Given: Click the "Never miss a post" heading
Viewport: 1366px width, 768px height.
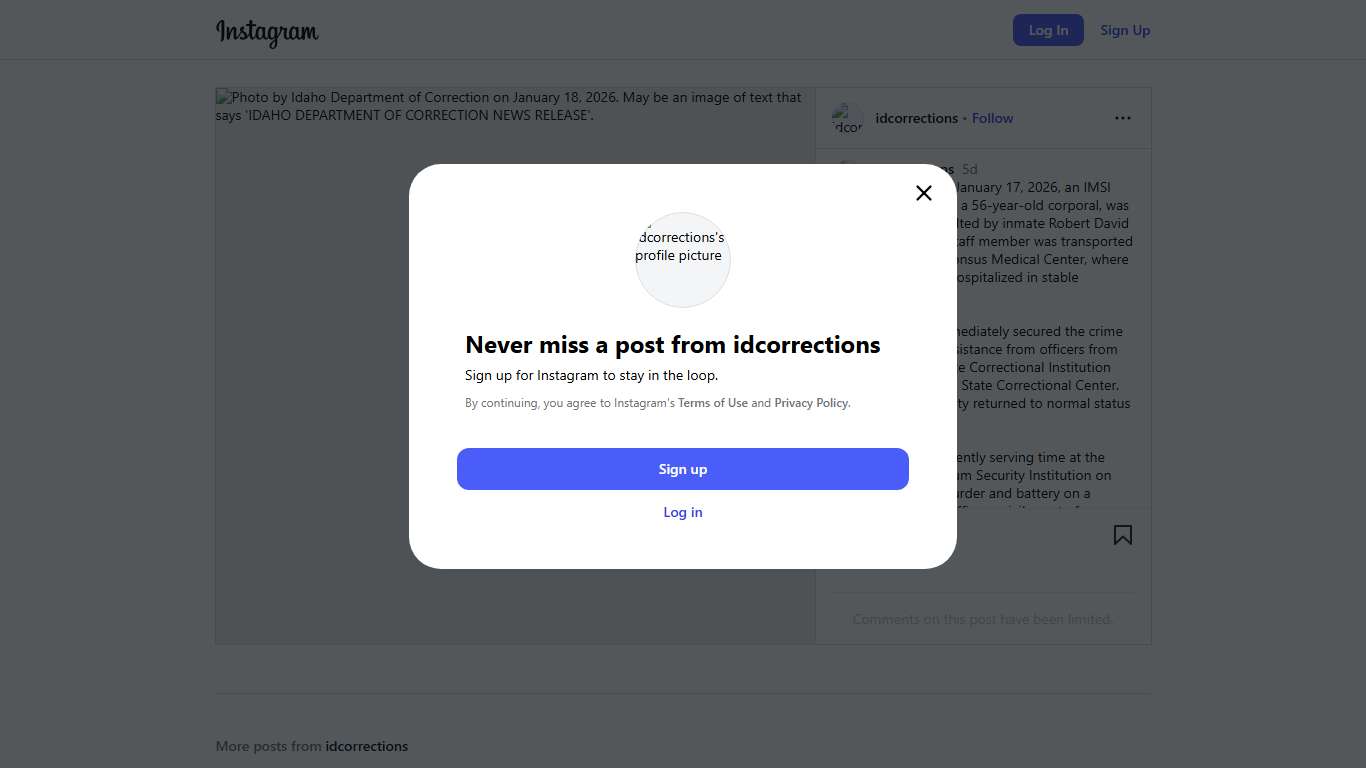Looking at the screenshot, I should pos(672,345).
